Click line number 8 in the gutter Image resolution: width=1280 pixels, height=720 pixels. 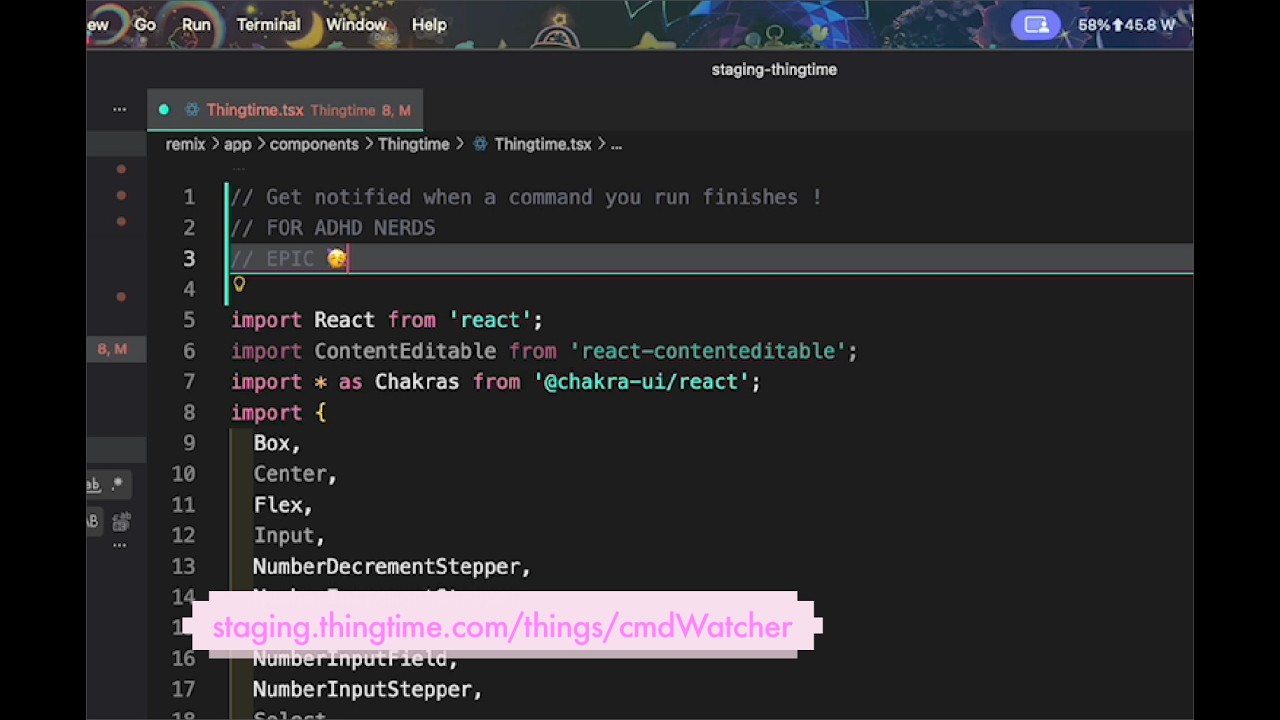click(189, 412)
